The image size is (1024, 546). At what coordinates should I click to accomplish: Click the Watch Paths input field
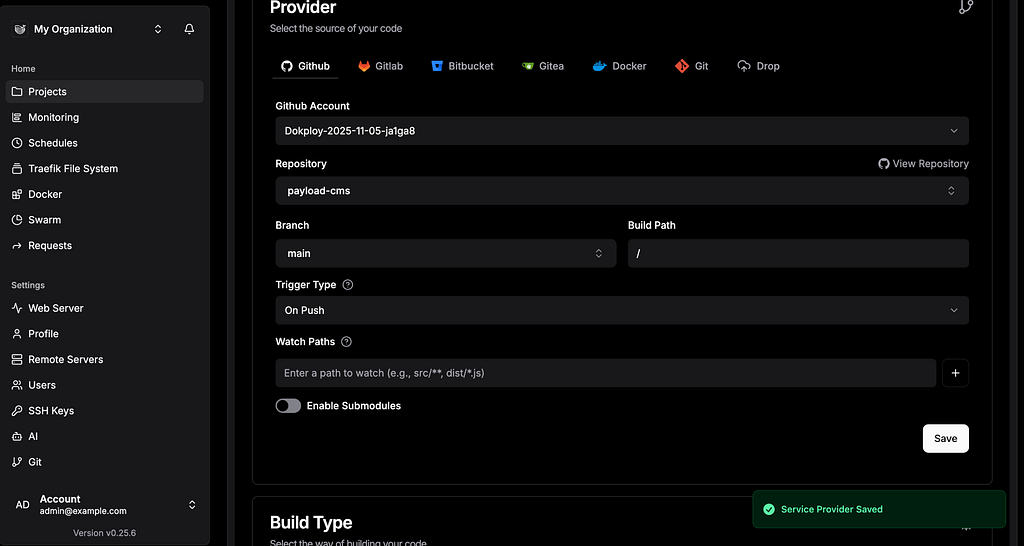pos(605,373)
